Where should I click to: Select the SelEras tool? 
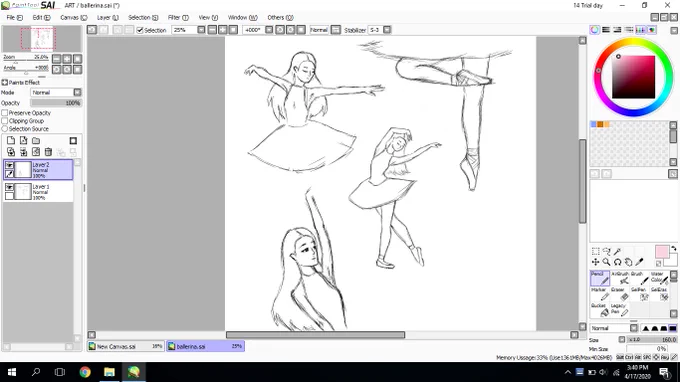pos(659,294)
